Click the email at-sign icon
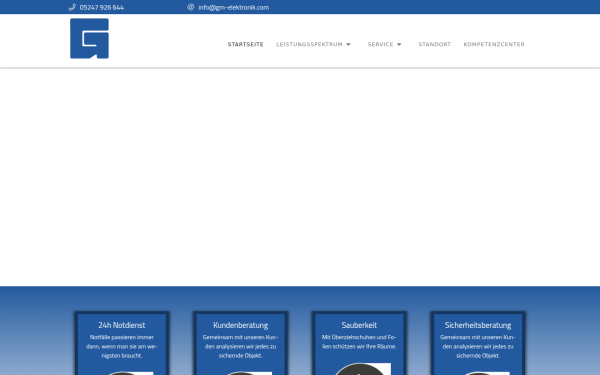This screenshot has height=375, width=600. coord(191,7)
